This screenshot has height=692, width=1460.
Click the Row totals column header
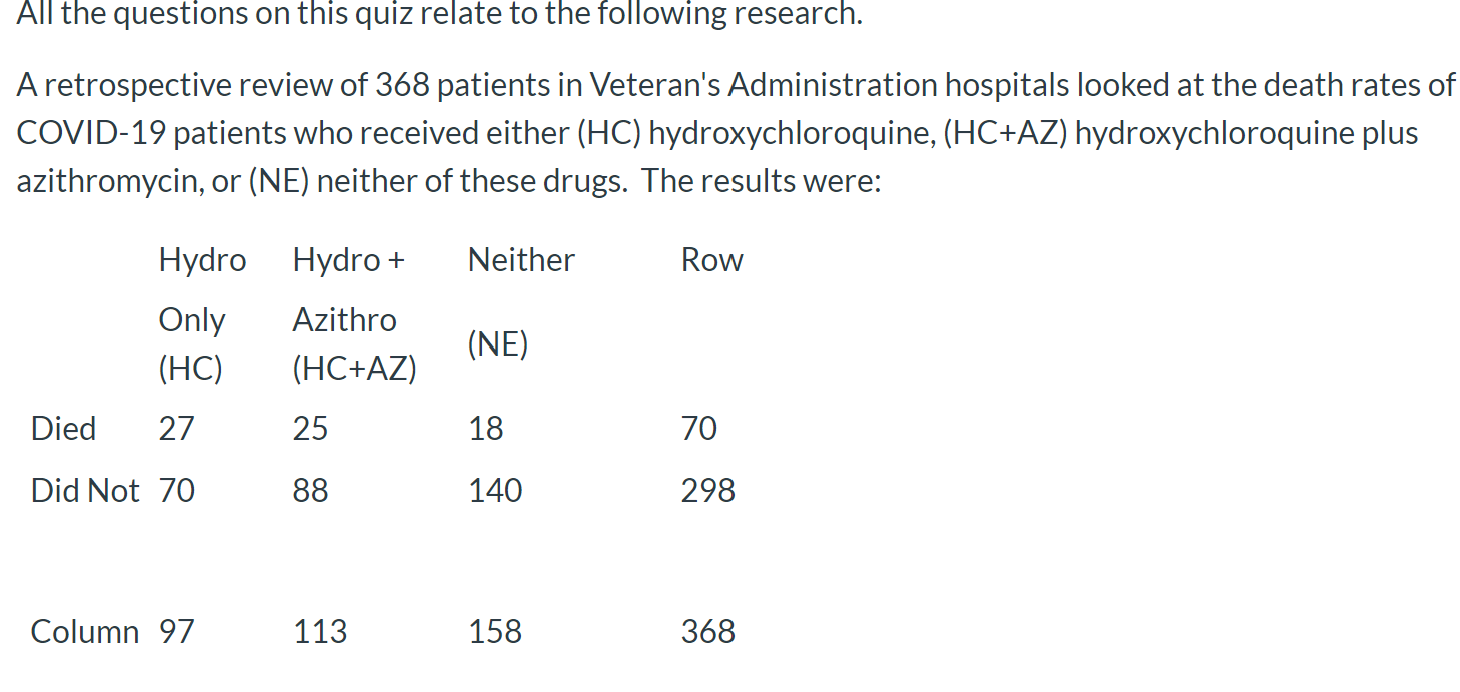point(712,260)
